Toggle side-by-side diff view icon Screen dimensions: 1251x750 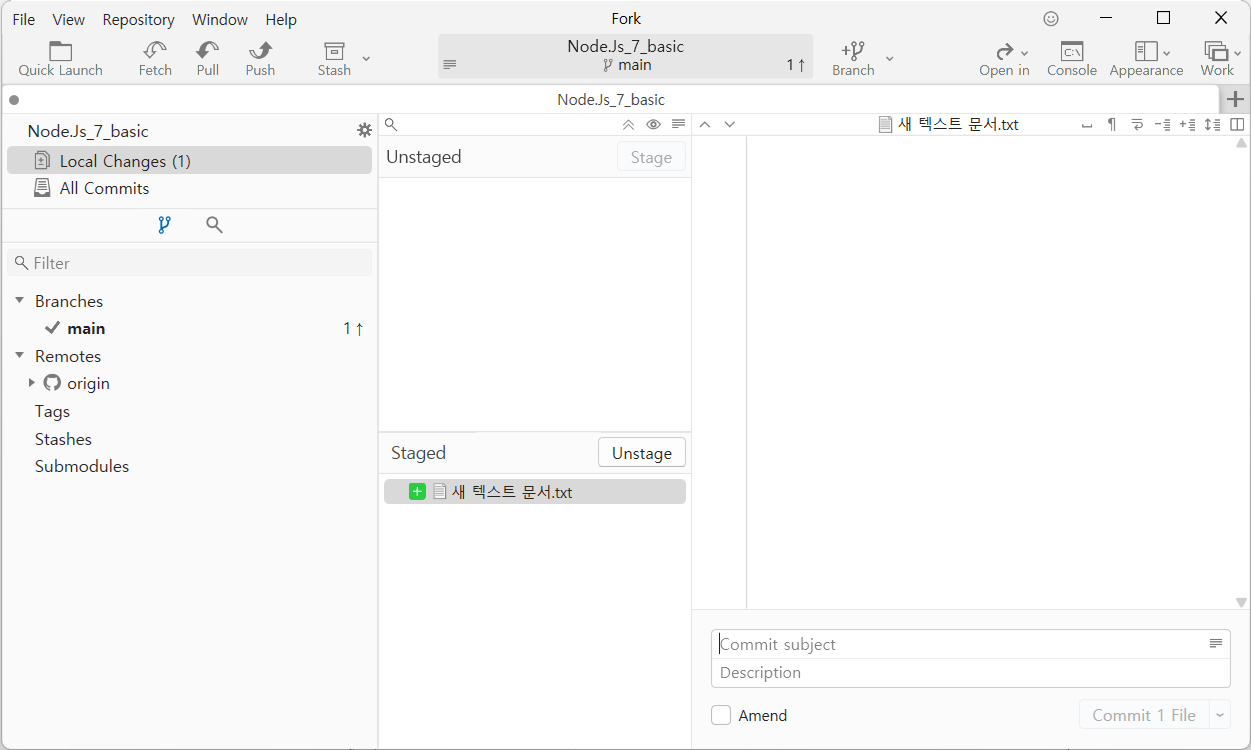[1237, 125]
